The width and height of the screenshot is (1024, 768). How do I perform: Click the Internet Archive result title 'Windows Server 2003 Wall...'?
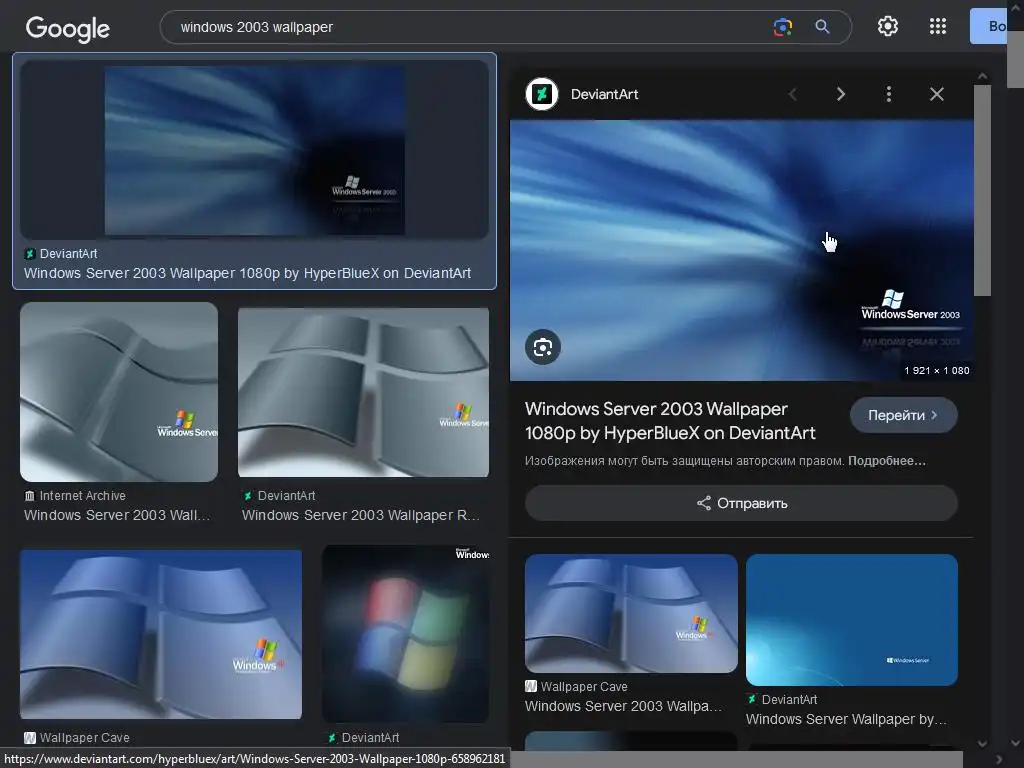[x=117, y=515]
